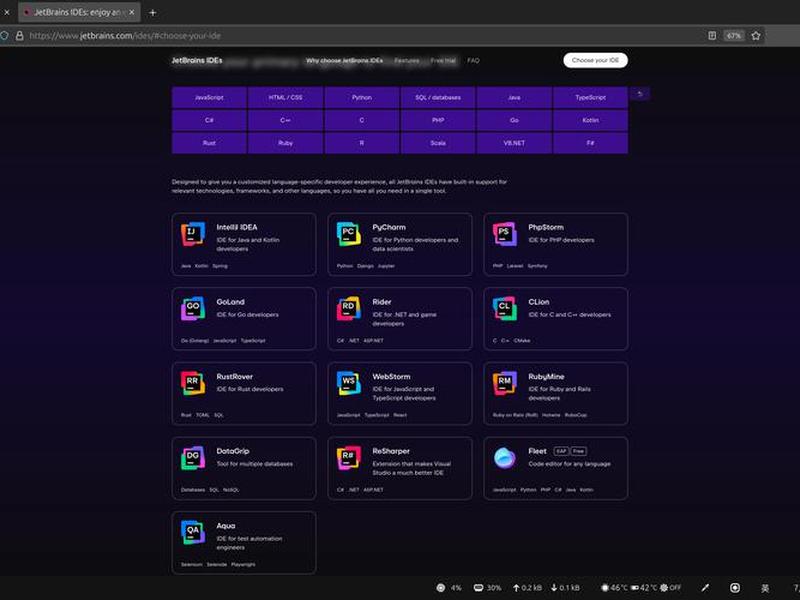The height and width of the screenshot is (600, 800).
Task: Reset the 67% zoom level indicator
Action: (734, 36)
